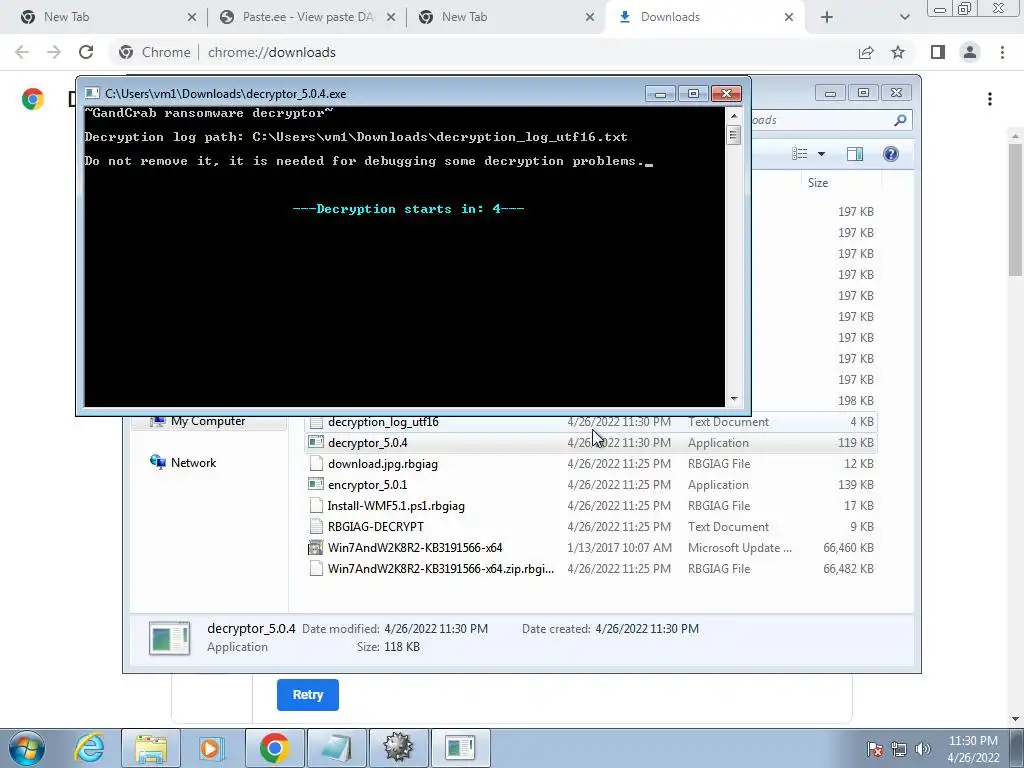Click RBGIAG-DECRYPT file icon
The width and height of the screenshot is (1024, 768).
click(315, 526)
